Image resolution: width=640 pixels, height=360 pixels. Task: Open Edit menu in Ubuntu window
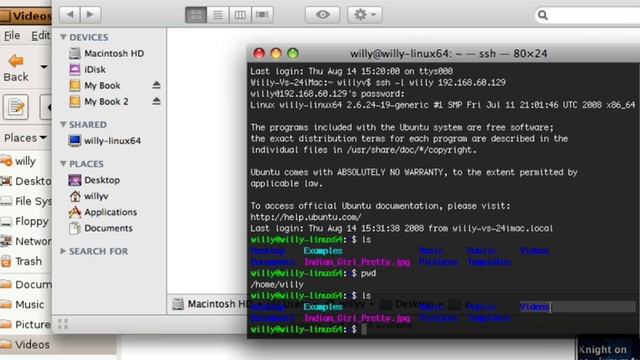41,36
